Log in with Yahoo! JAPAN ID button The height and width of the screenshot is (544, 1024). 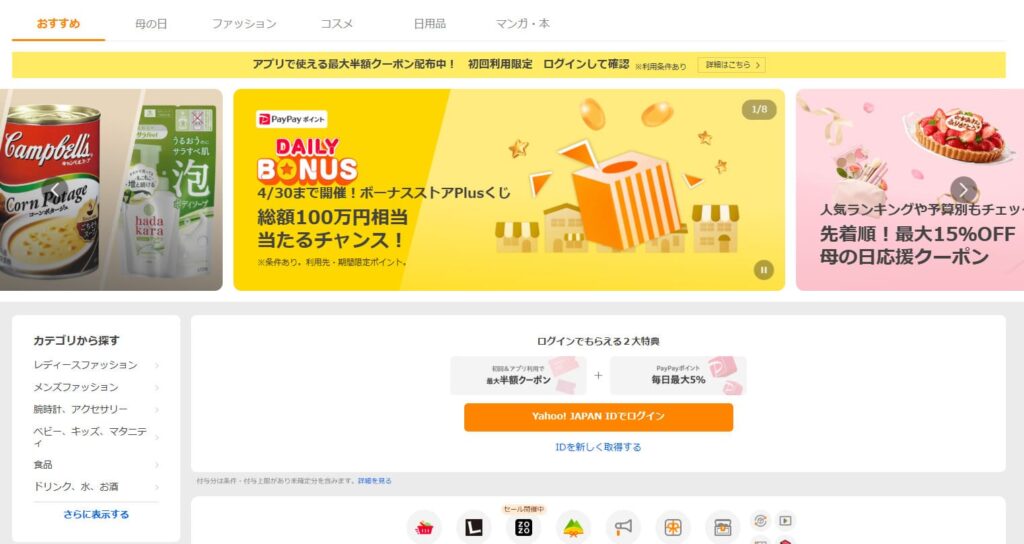point(598,417)
